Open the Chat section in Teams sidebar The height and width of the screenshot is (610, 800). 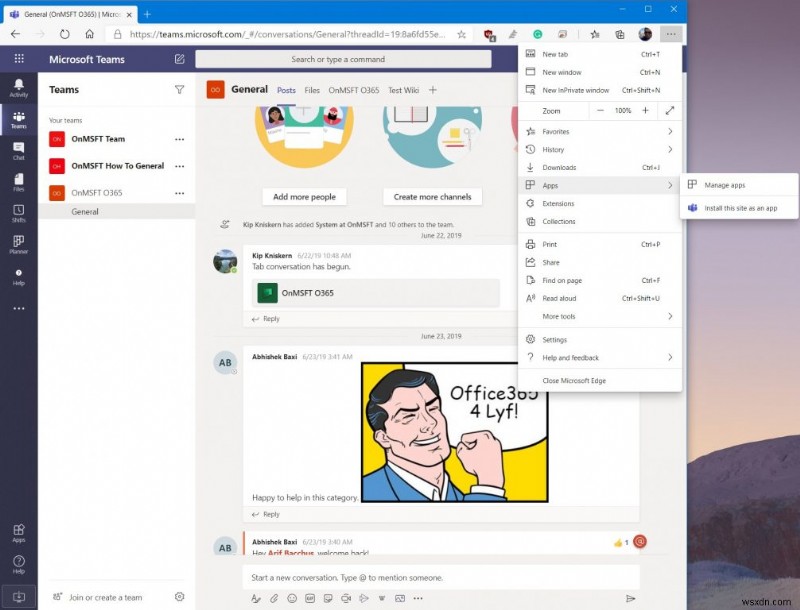[x=18, y=152]
